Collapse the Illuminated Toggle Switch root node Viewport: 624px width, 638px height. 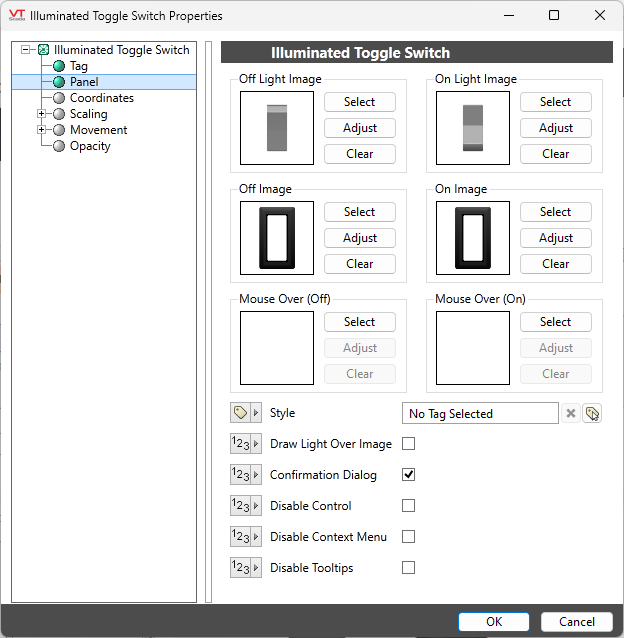point(26,50)
